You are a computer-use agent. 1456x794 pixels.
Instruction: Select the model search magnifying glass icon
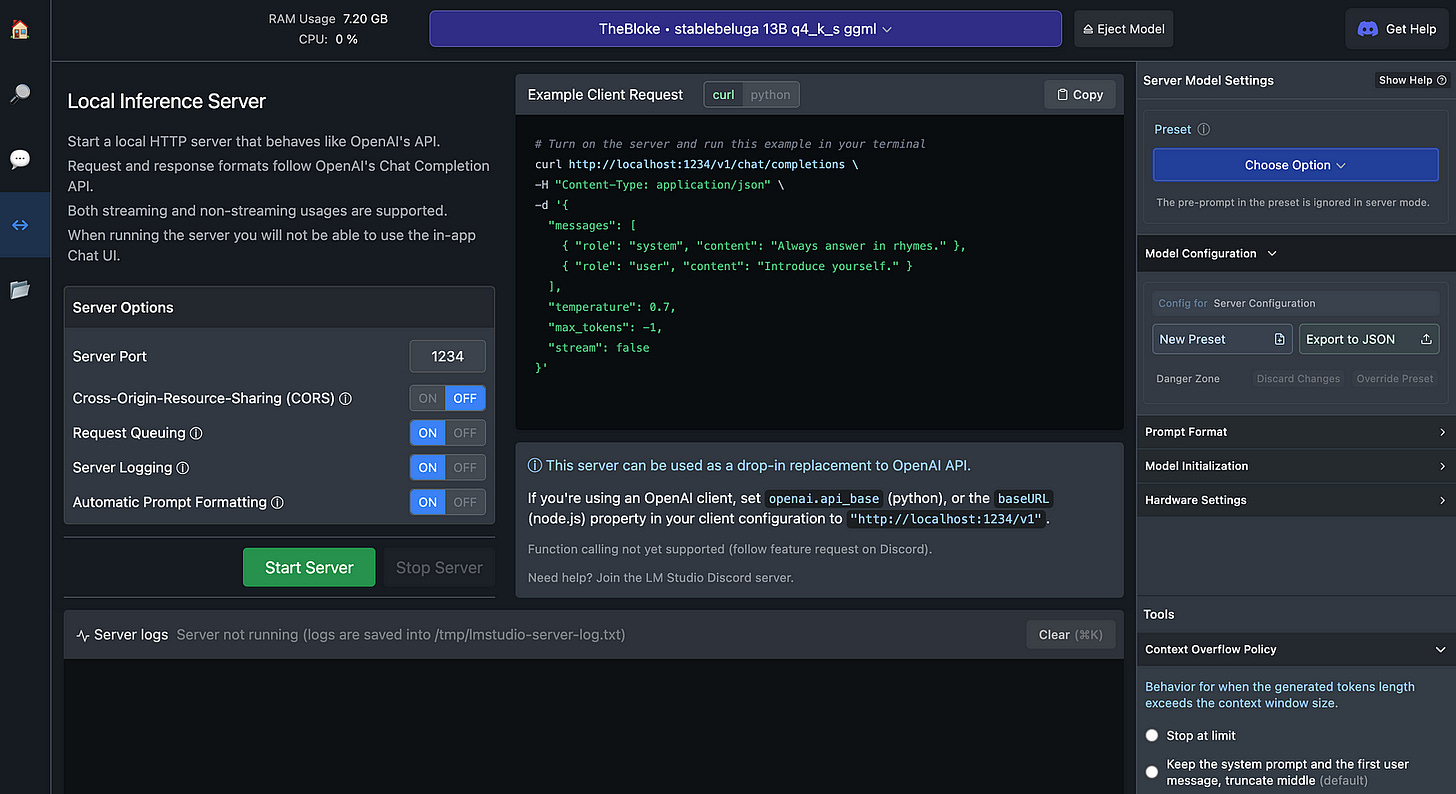tap(21, 93)
